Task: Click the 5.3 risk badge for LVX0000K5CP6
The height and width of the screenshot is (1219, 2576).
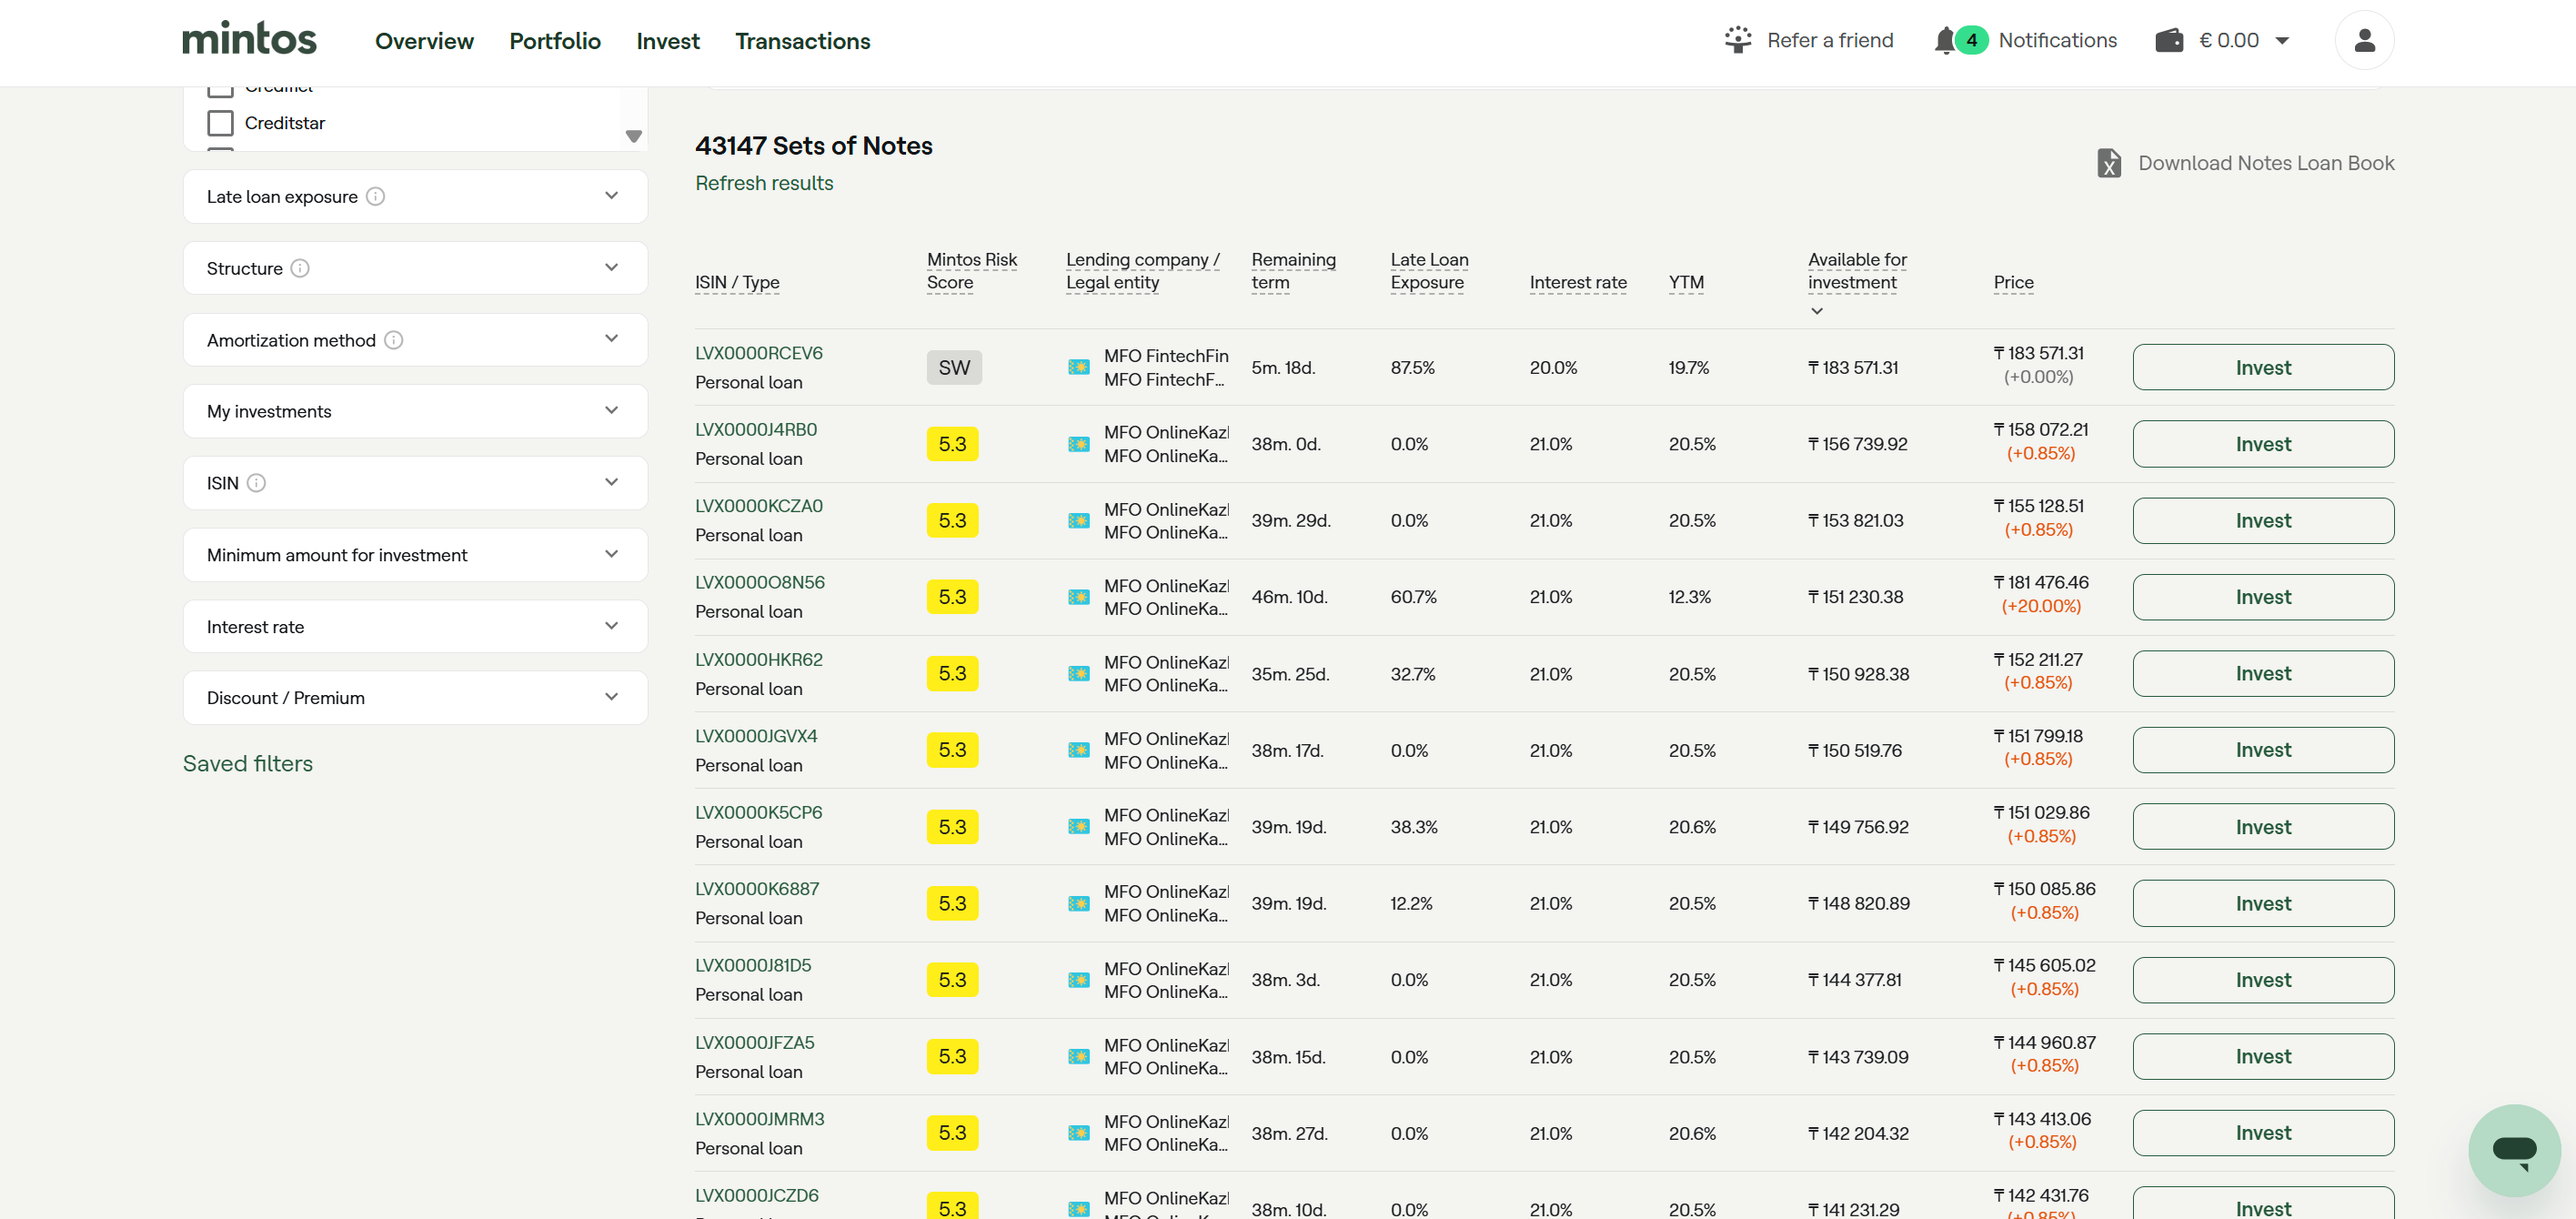Action: (952, 827)
